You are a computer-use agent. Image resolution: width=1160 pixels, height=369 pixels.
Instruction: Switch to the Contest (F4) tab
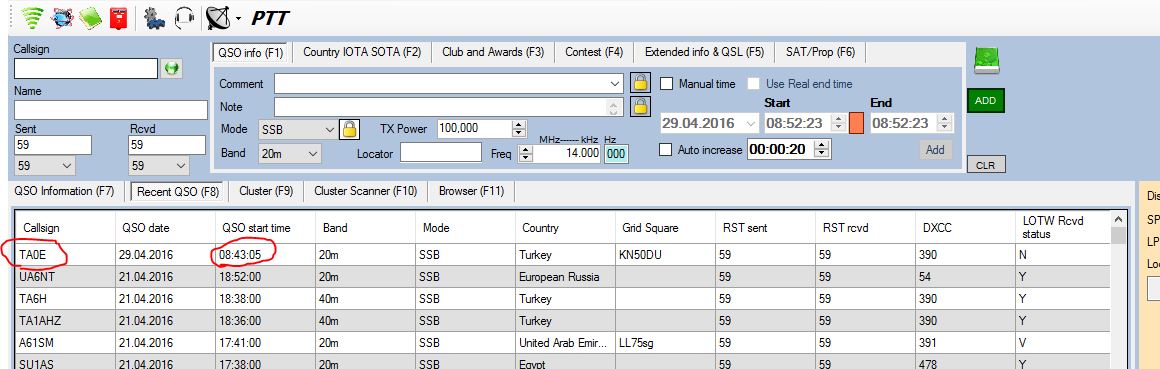[x=594, y=52]
